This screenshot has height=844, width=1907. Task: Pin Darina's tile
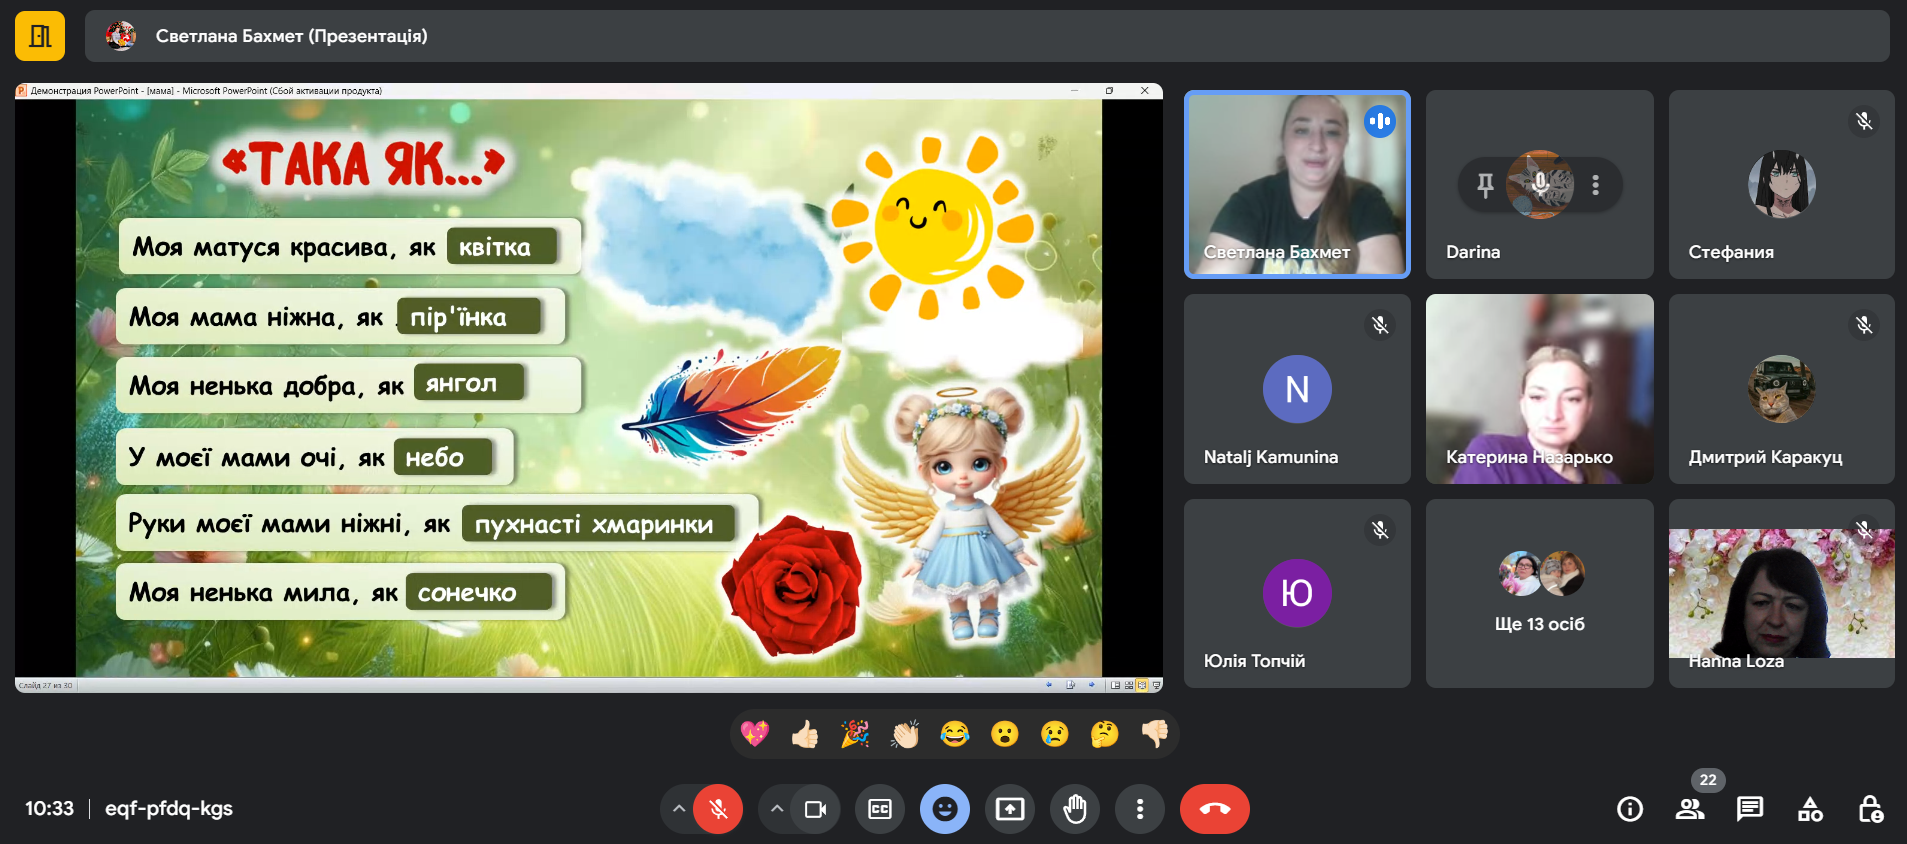tap(1485, 185)
